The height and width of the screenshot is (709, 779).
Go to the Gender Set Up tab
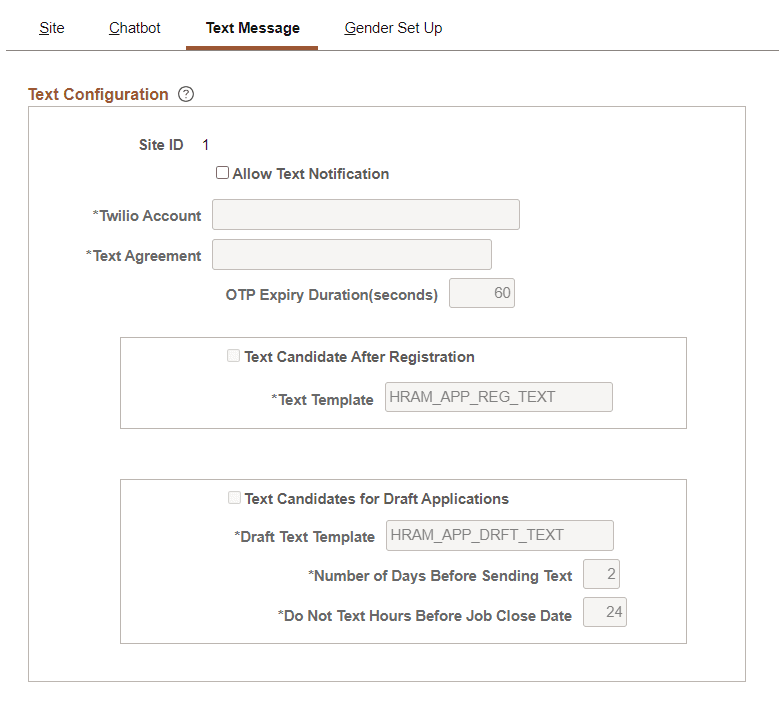click(393, 28)
